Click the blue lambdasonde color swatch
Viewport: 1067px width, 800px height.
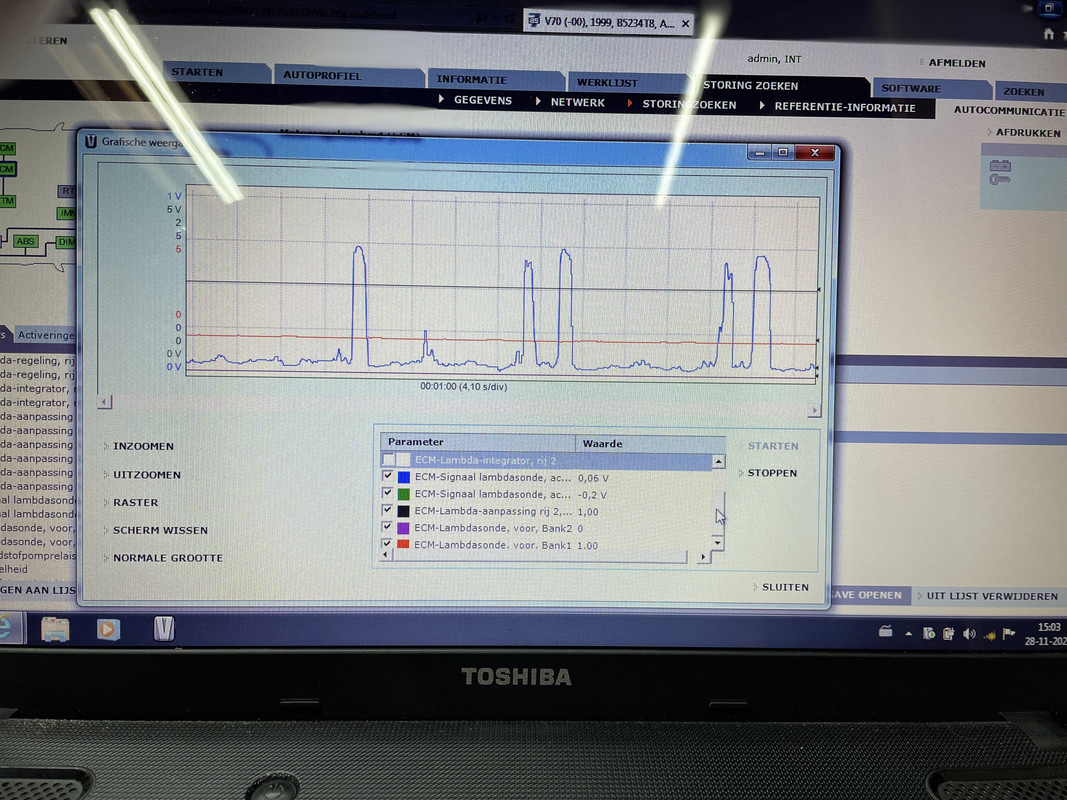coord(404,477)
